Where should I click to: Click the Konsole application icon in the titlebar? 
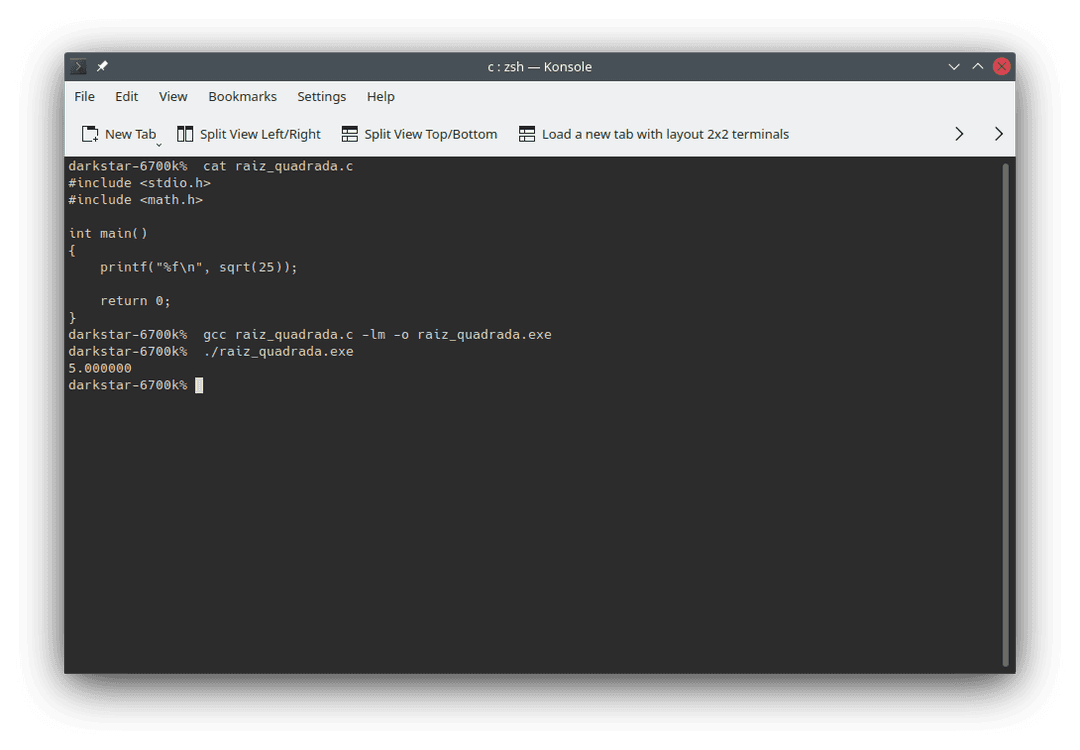[77, 66]
